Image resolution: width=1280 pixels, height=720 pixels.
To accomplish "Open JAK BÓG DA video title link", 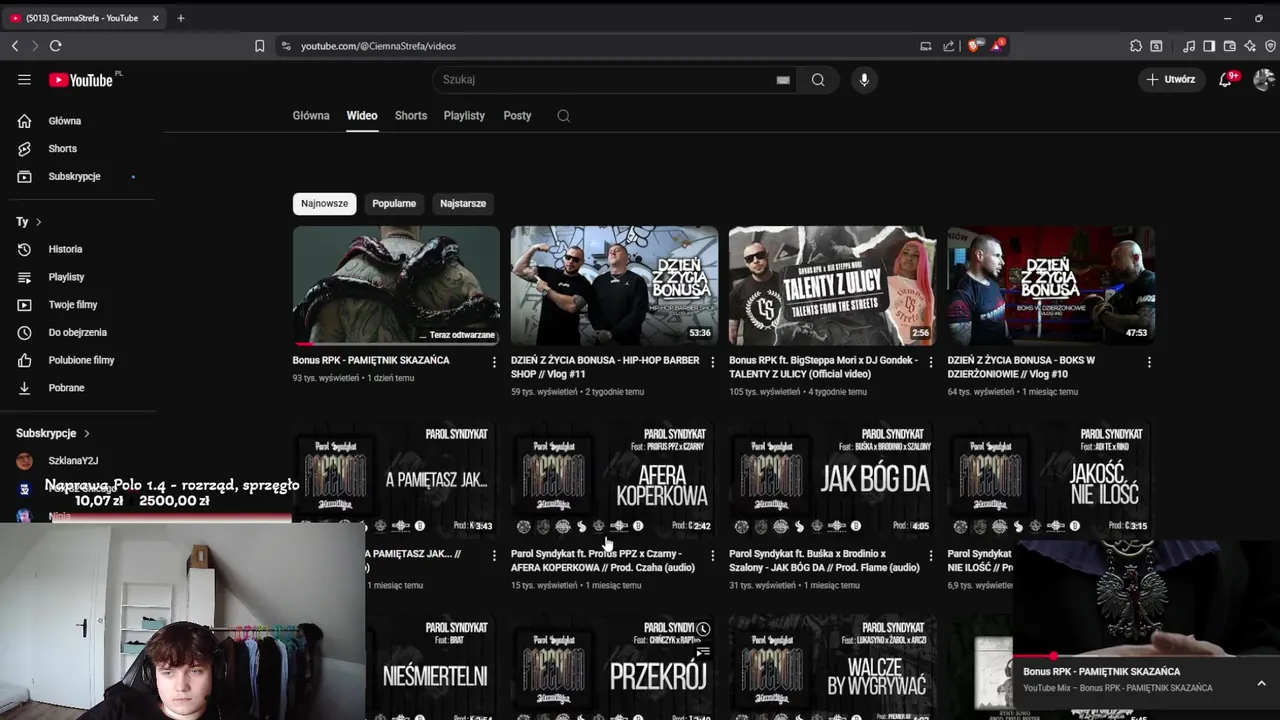I will click(x=824, y=561).
